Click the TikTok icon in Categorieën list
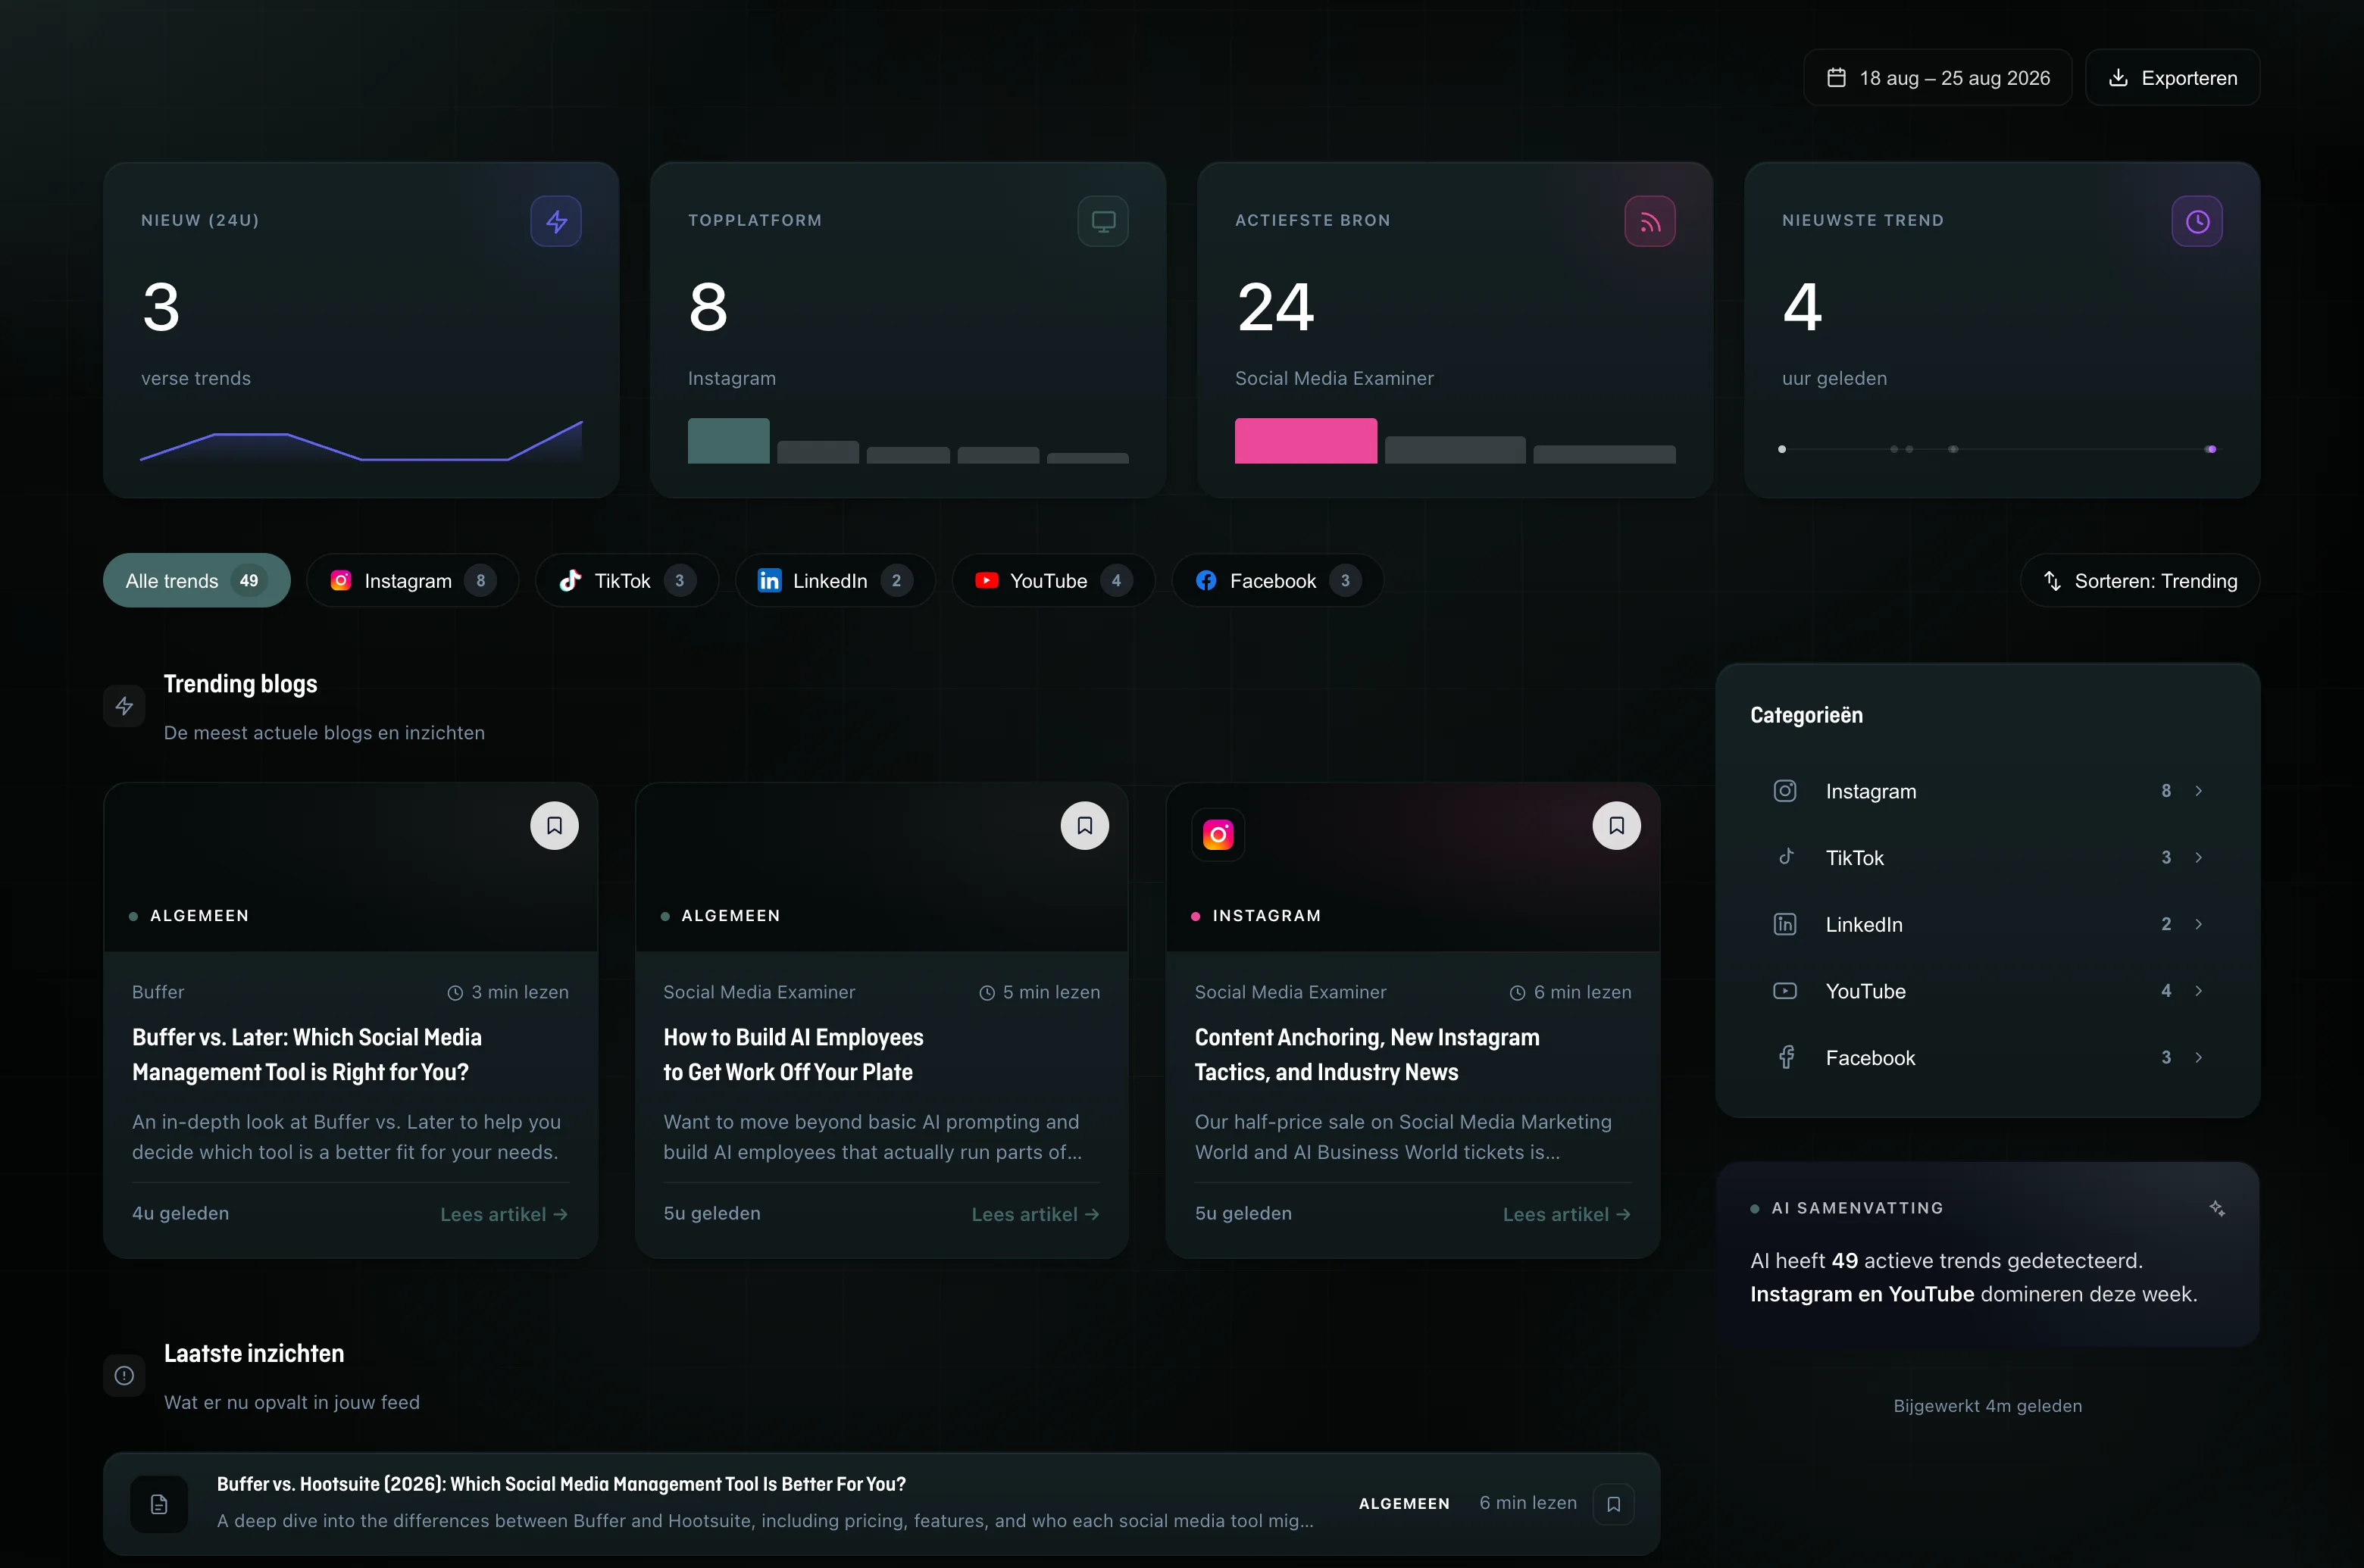 point(1785,857)
